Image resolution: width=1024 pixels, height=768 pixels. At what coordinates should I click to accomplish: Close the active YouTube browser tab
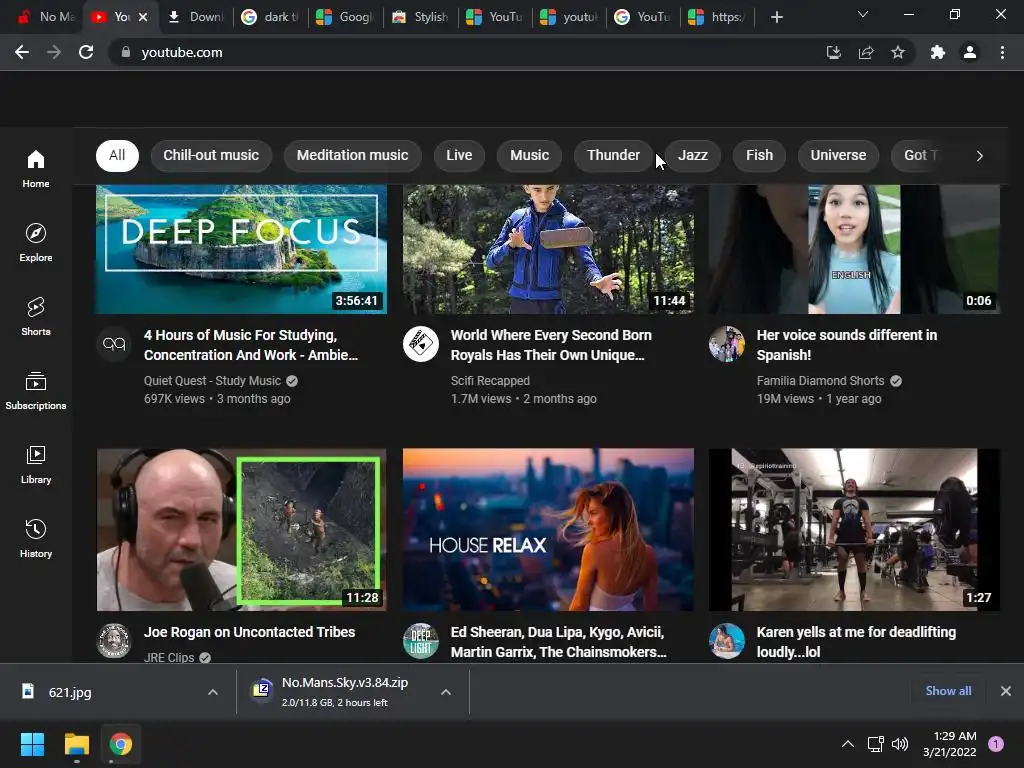[143, 17]
